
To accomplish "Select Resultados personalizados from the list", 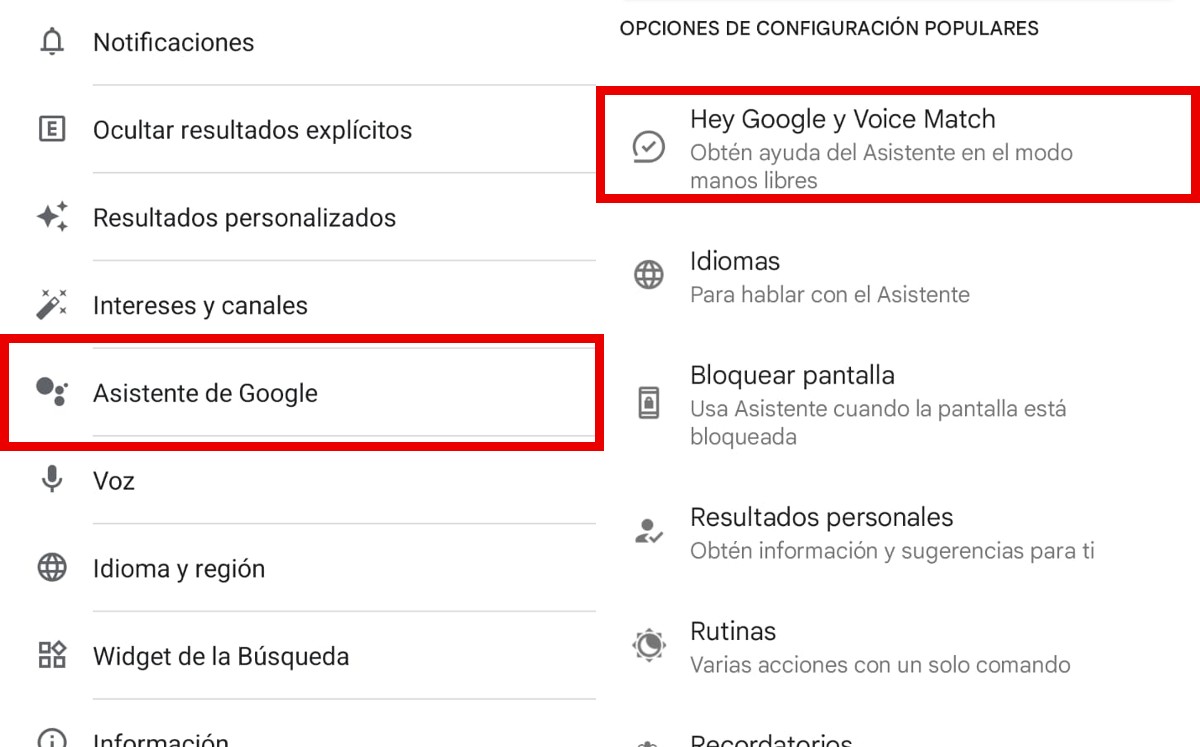I will (x=245, y=217).
